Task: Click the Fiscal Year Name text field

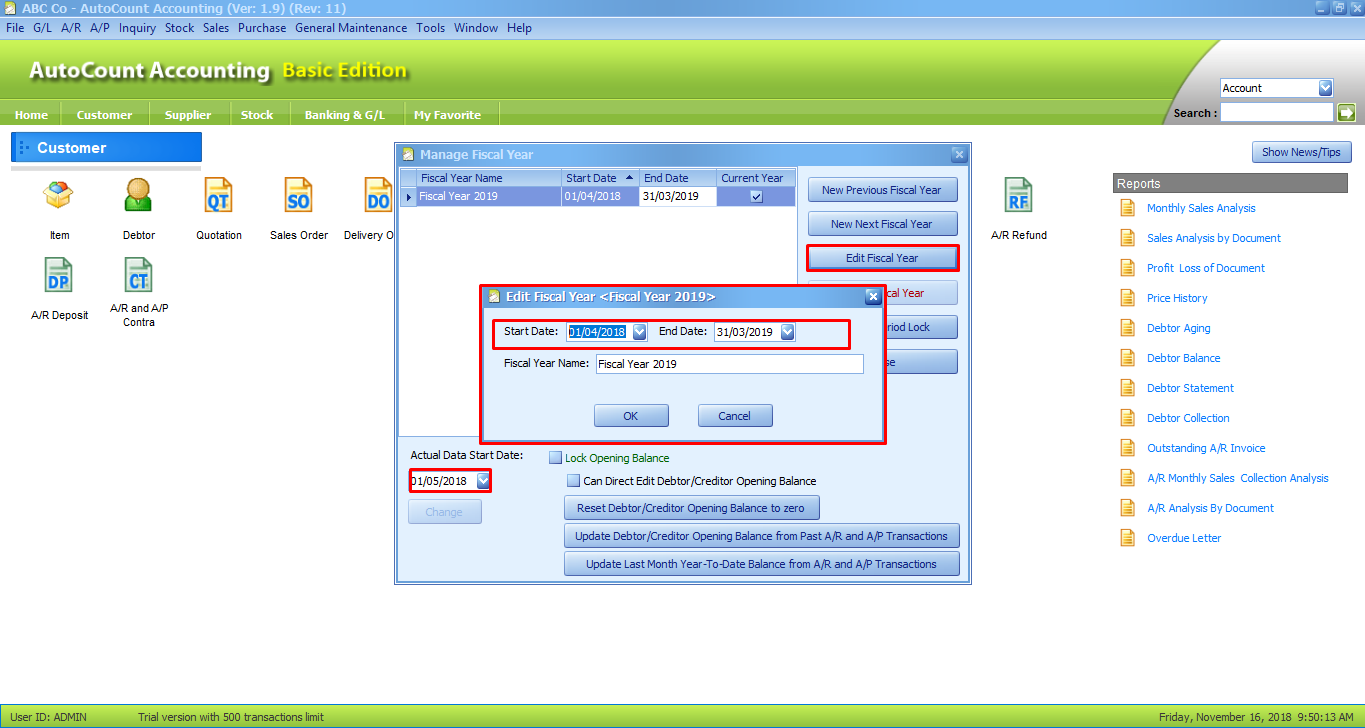Action: 729,364
